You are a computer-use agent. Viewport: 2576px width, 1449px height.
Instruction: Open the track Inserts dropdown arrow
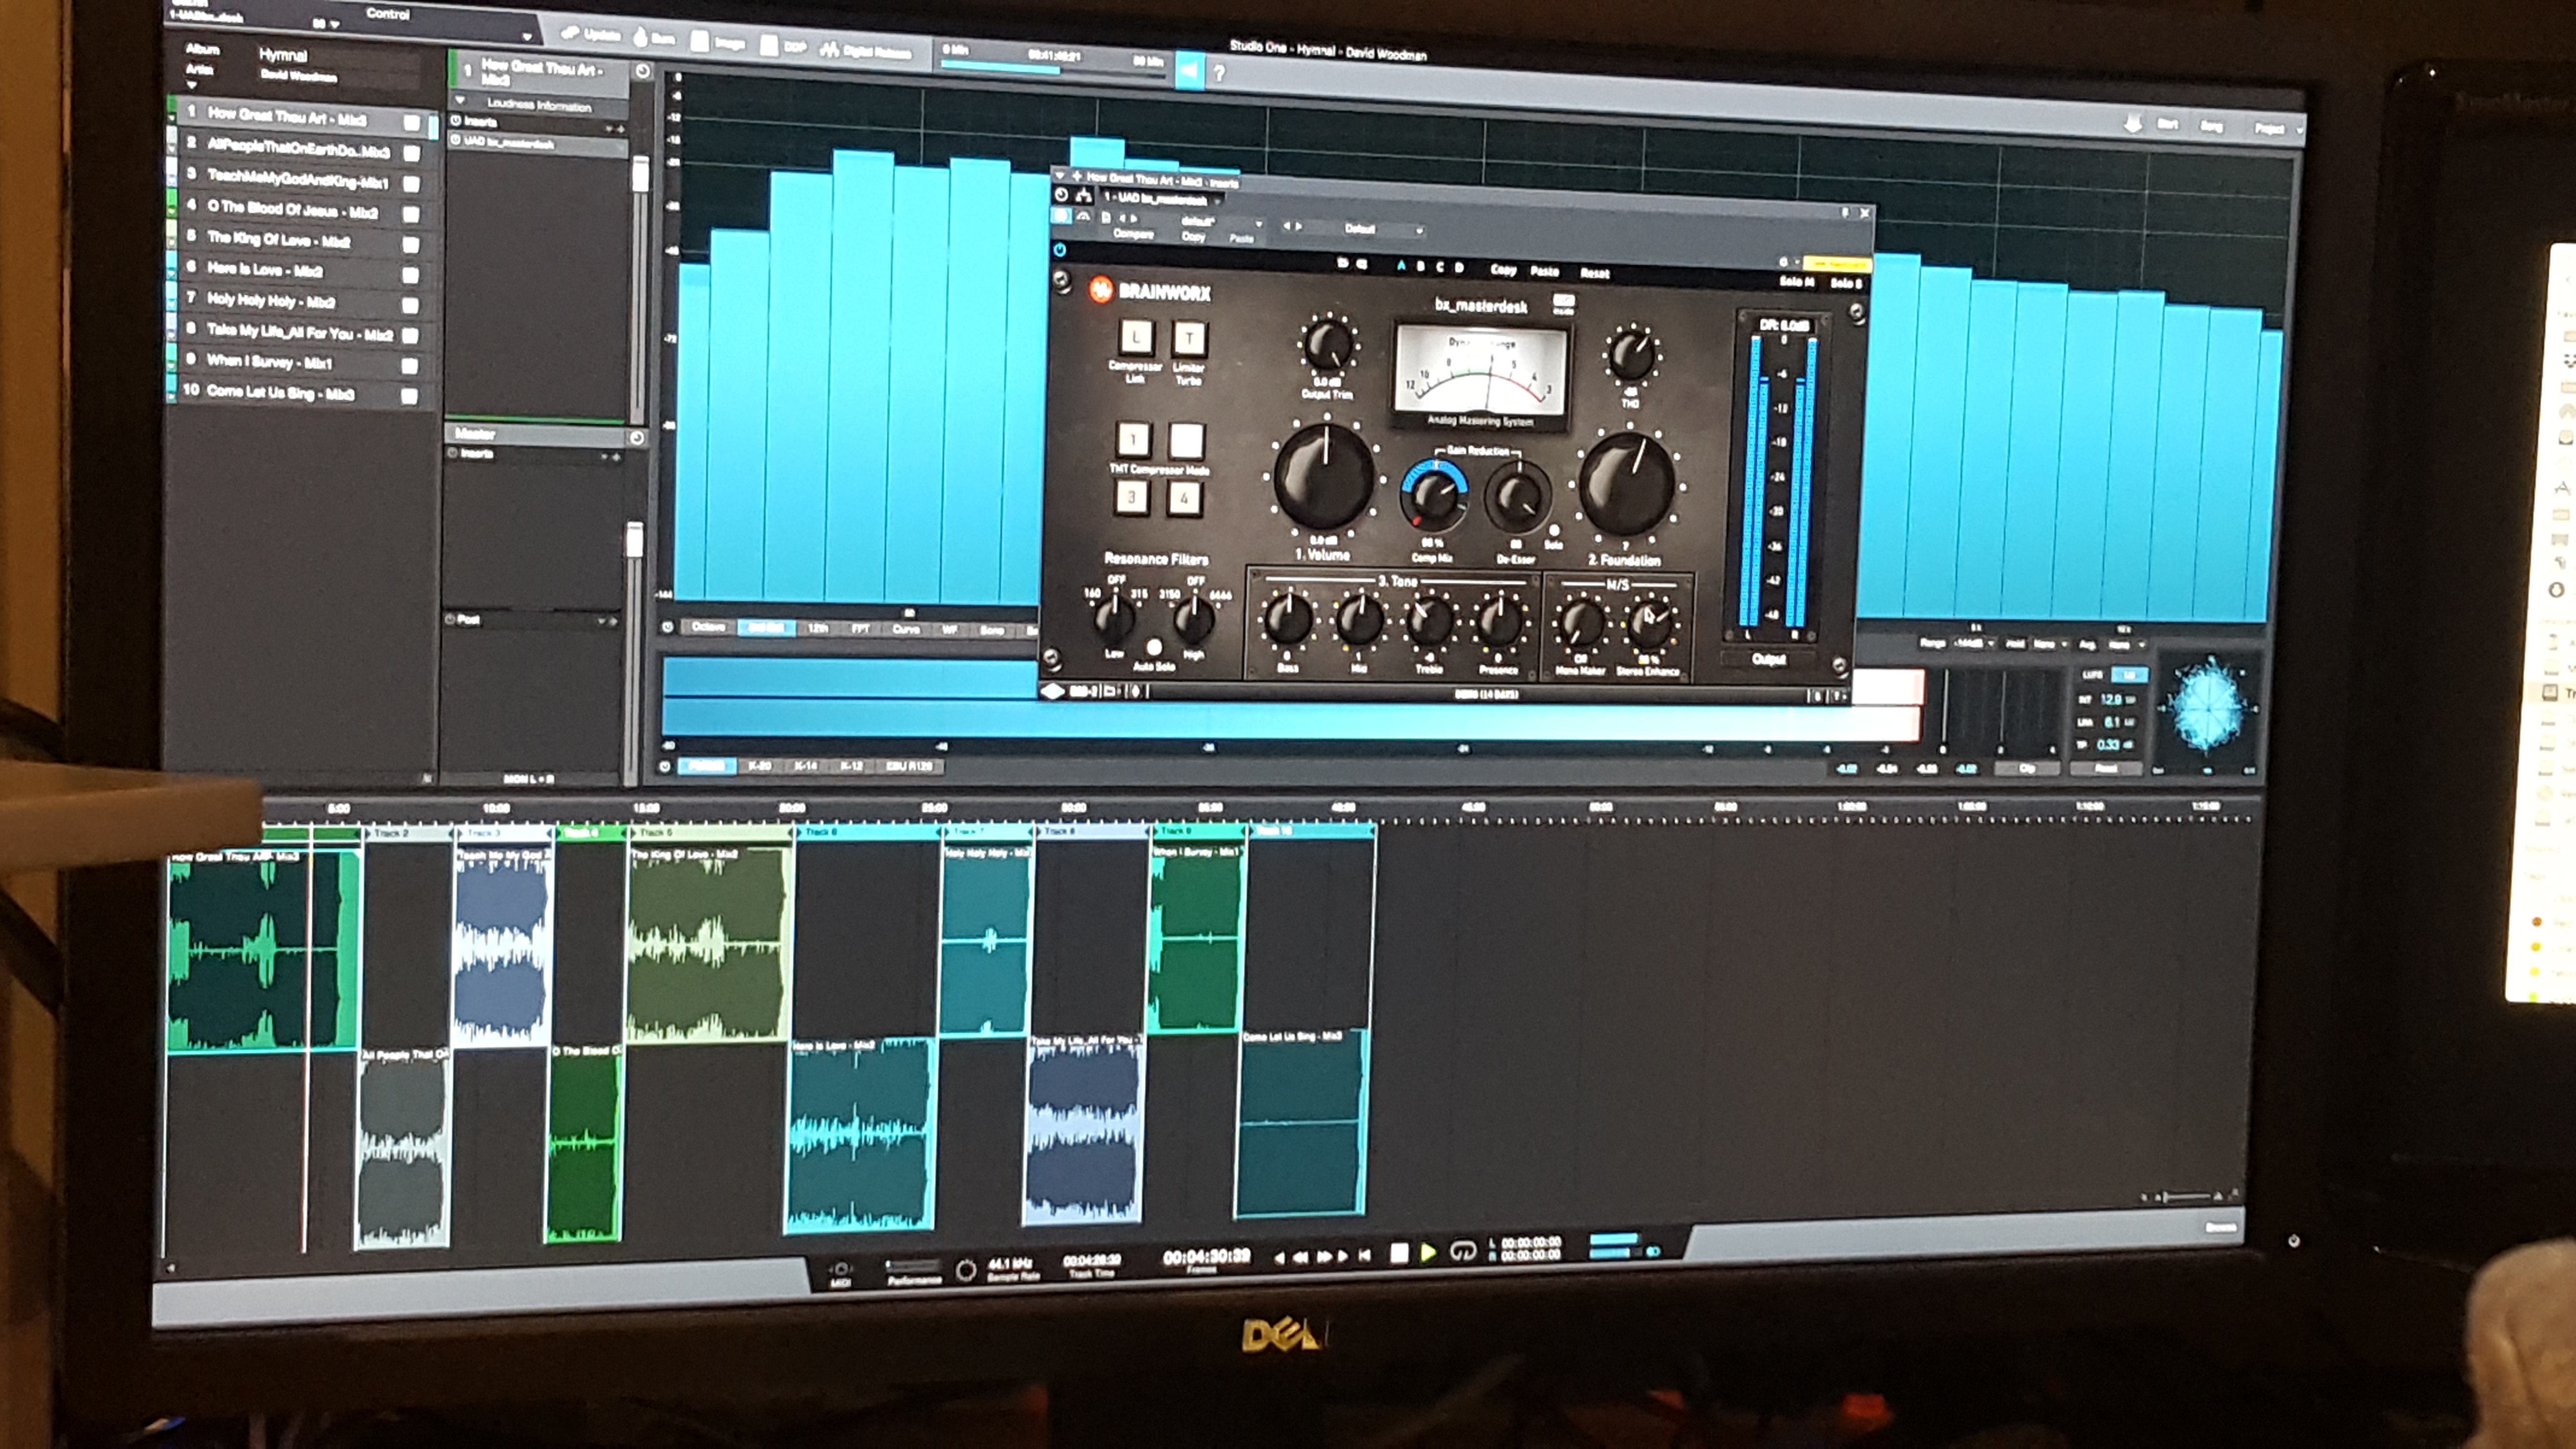click(x=609, y=128)
